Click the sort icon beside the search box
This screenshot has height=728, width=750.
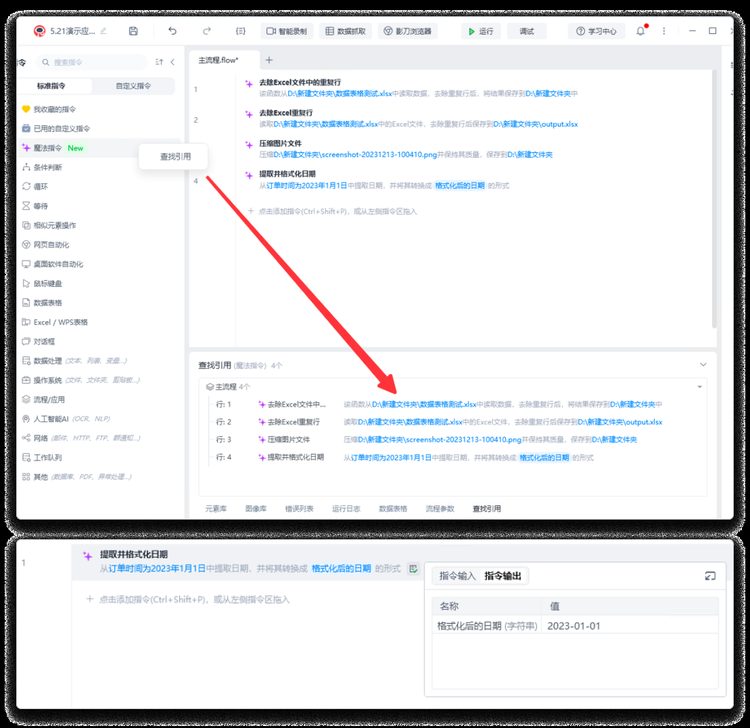159,62
